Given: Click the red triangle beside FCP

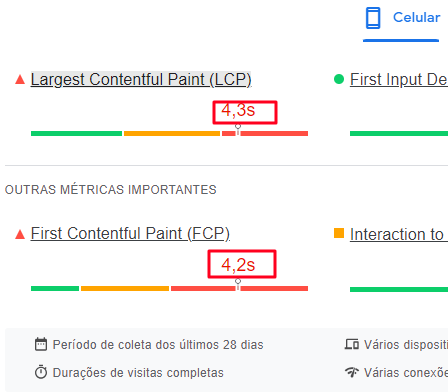Looking at the screenshot, I should [20, 234].
